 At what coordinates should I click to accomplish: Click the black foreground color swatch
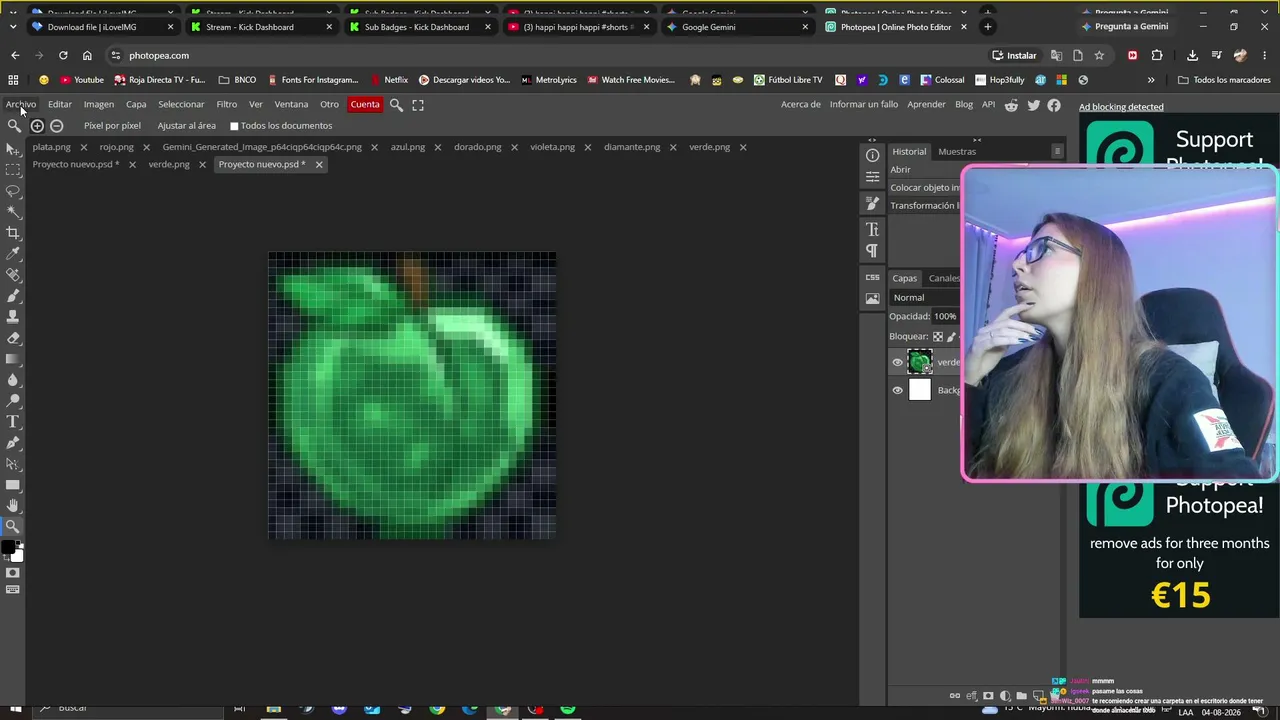[x=9, y=548]
